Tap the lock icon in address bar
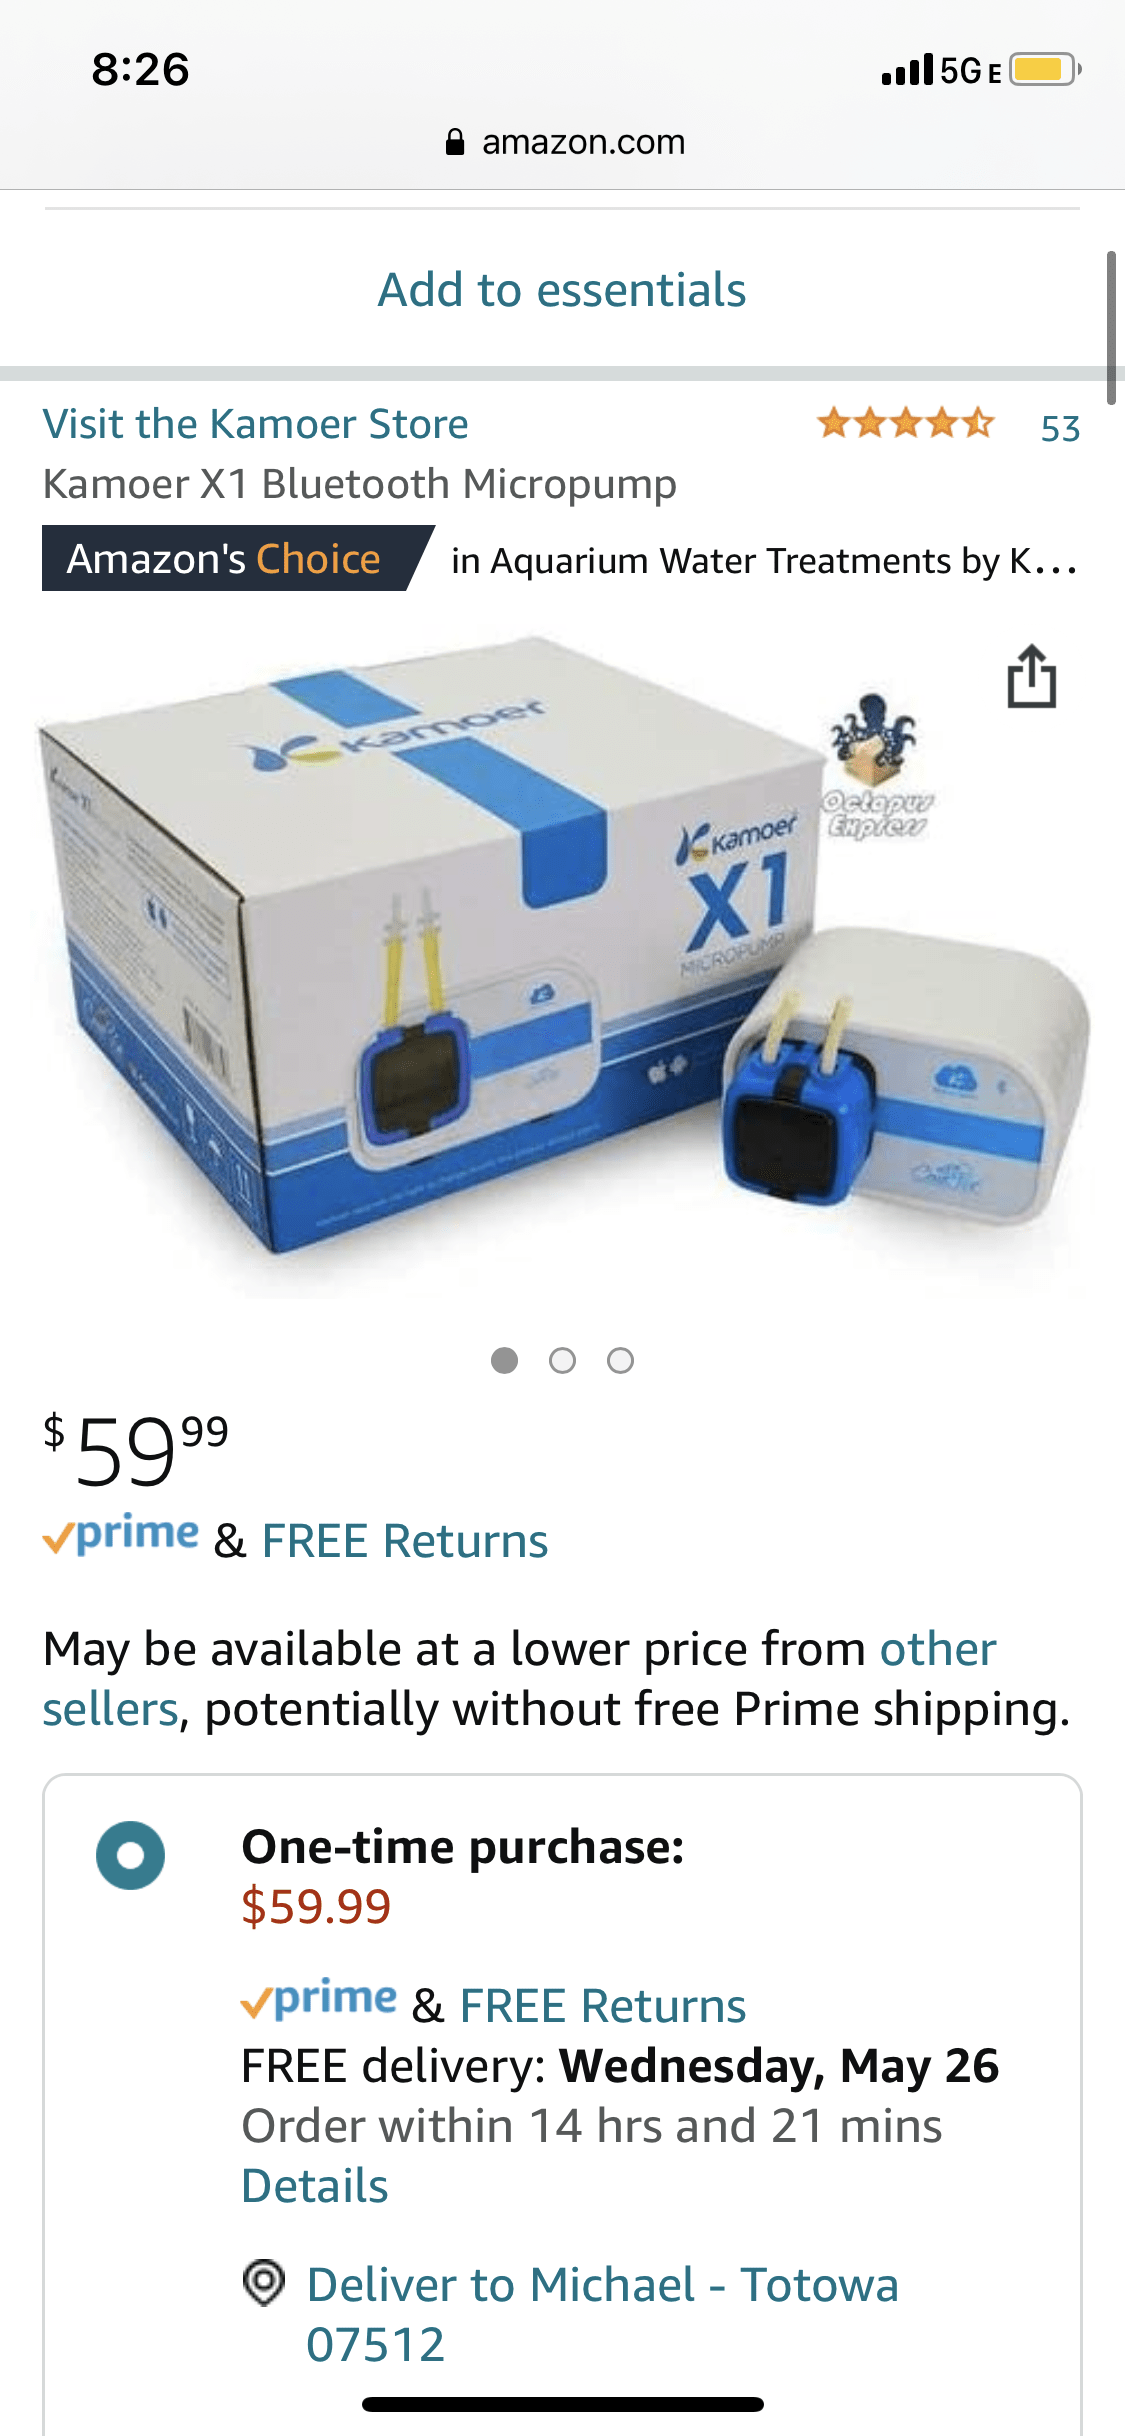Screen dimensions: 1125x2436 [455, 142]
